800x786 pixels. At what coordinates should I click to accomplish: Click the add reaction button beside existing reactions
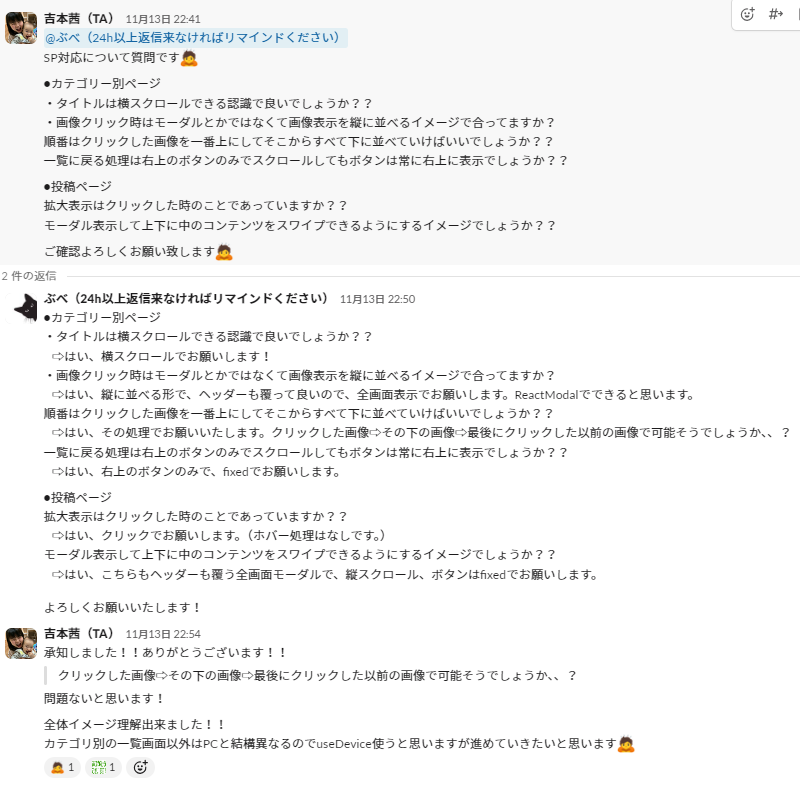click(140, 767)
